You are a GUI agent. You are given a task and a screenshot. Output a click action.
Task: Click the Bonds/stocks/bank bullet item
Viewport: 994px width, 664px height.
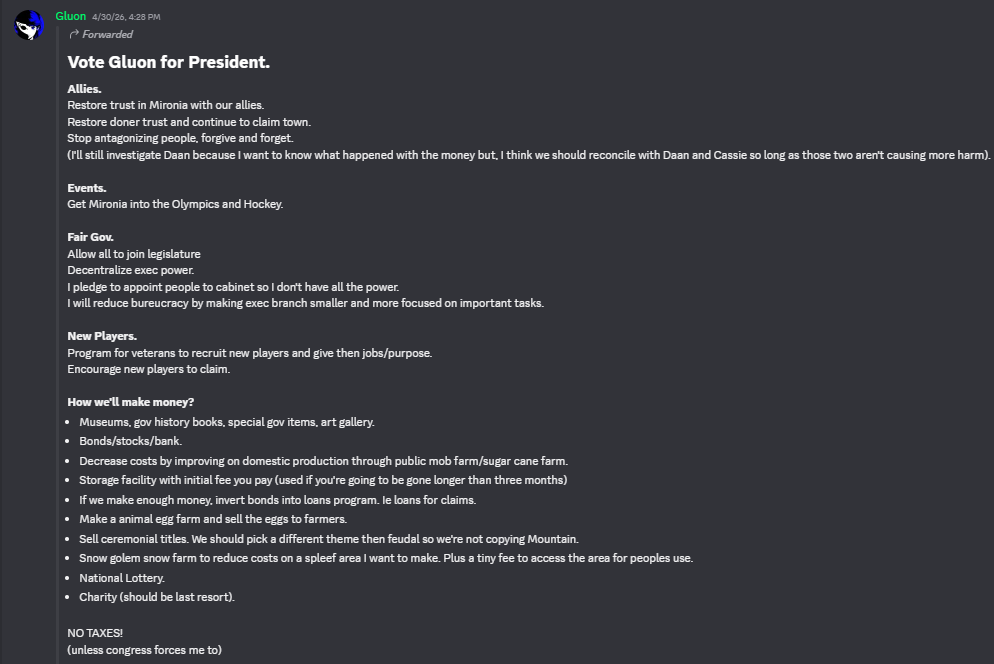[131, 441]
